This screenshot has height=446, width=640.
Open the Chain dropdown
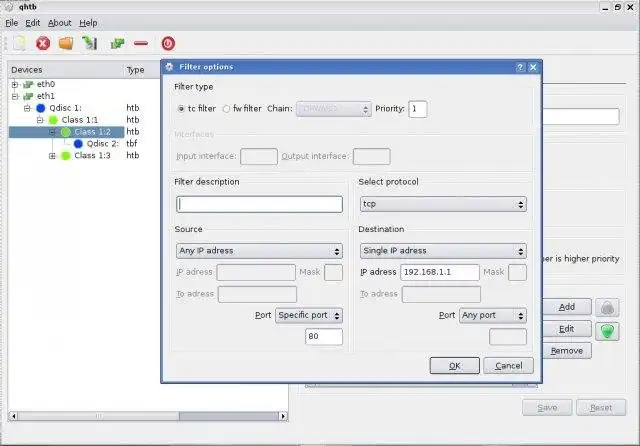click(333, 109)
